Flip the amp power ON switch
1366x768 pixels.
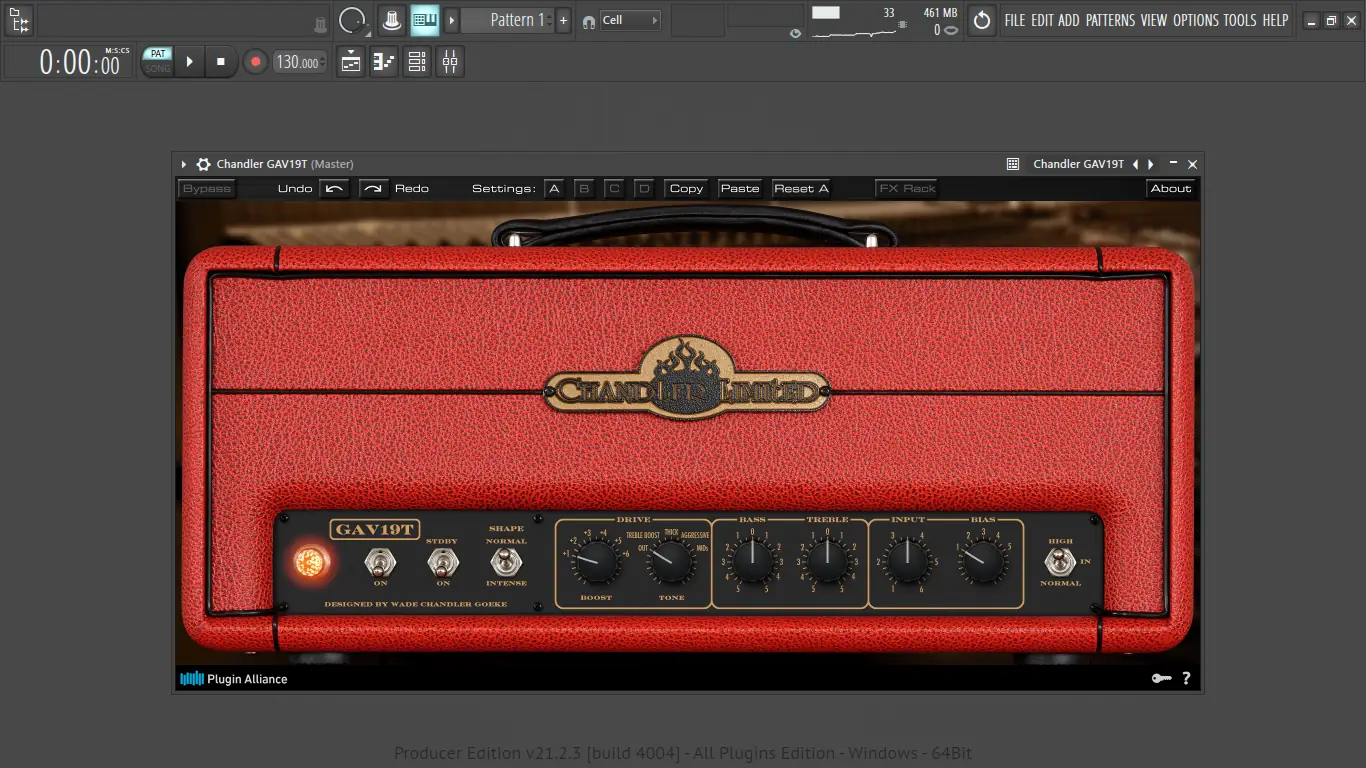click(x=380, y=562)
